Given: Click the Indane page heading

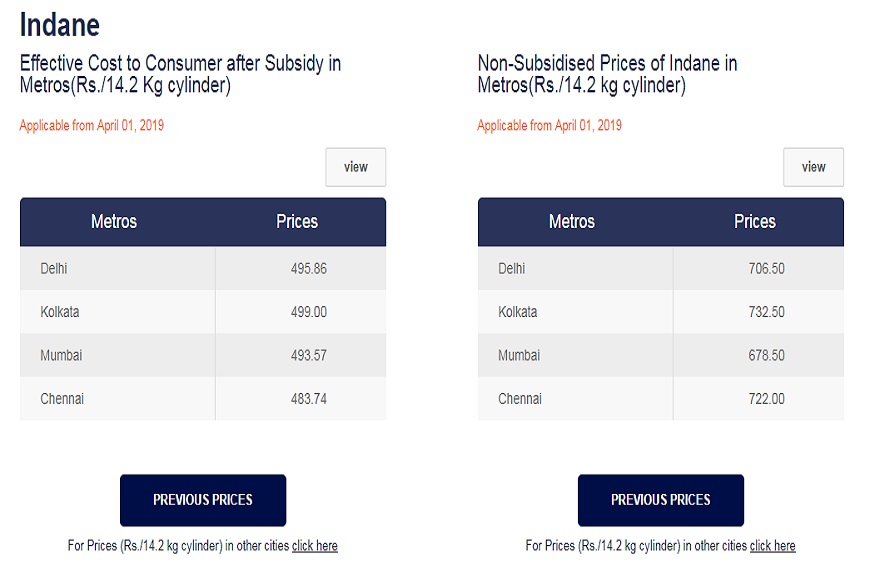Looking at the screenshot, I should coord(60,25).
